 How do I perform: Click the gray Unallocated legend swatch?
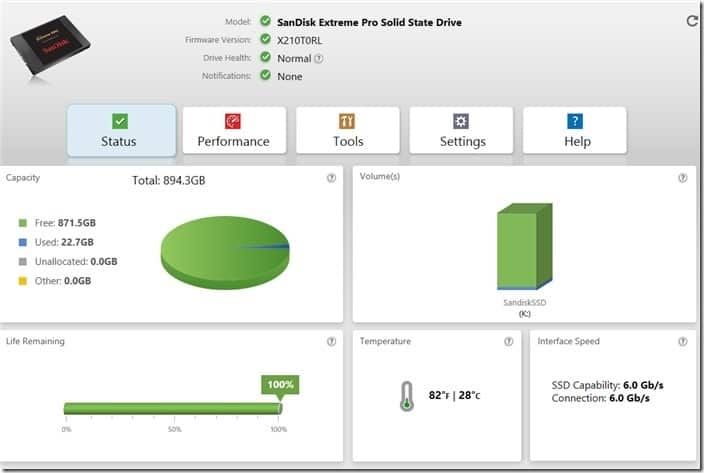[x=22, y=262]
